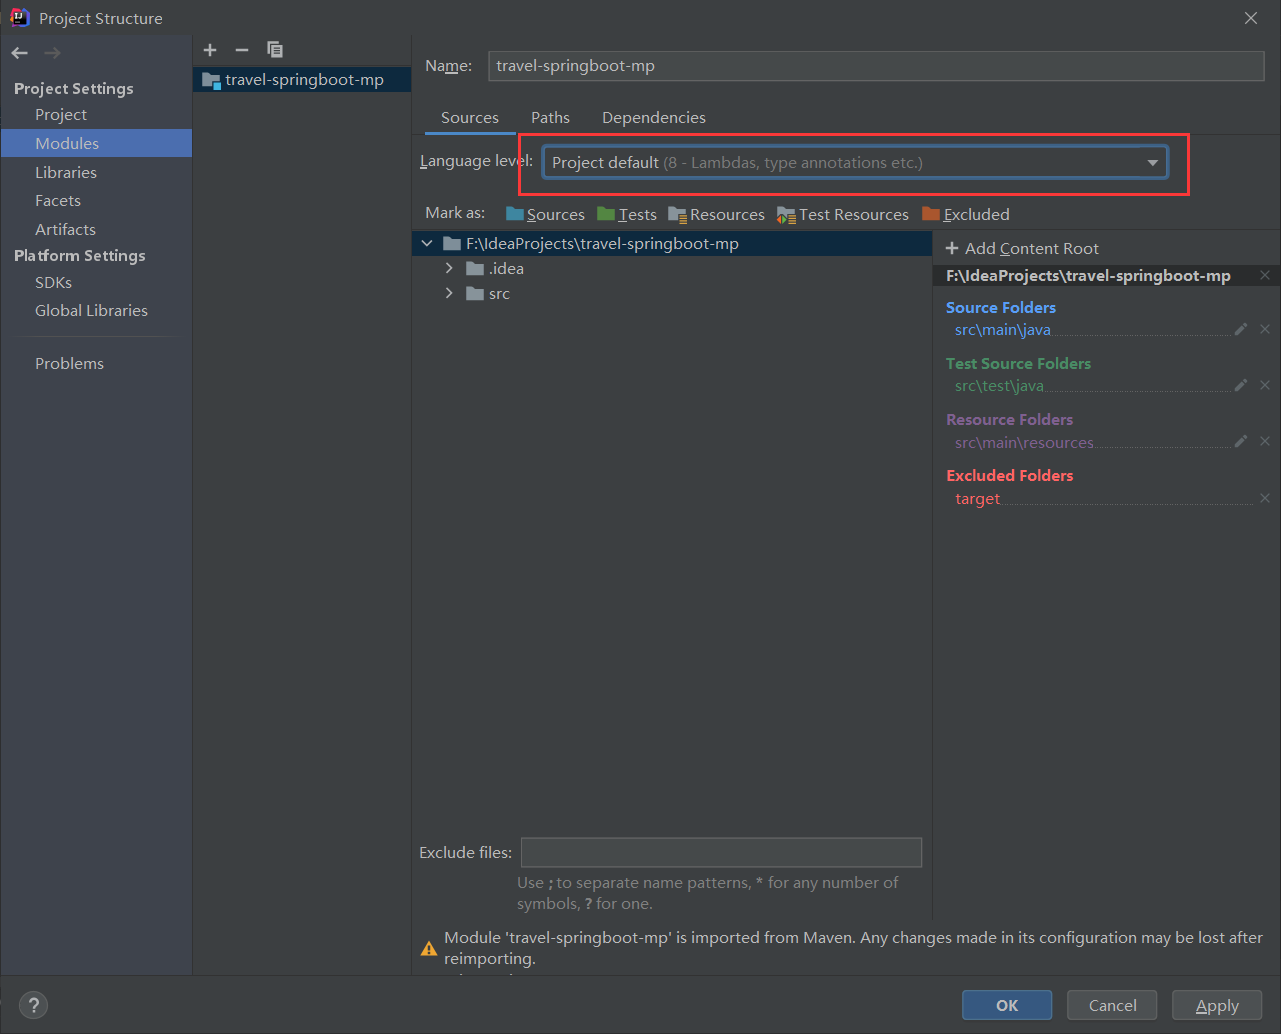Unmark src\main\resources resource folder

(x=1265, y=441)
